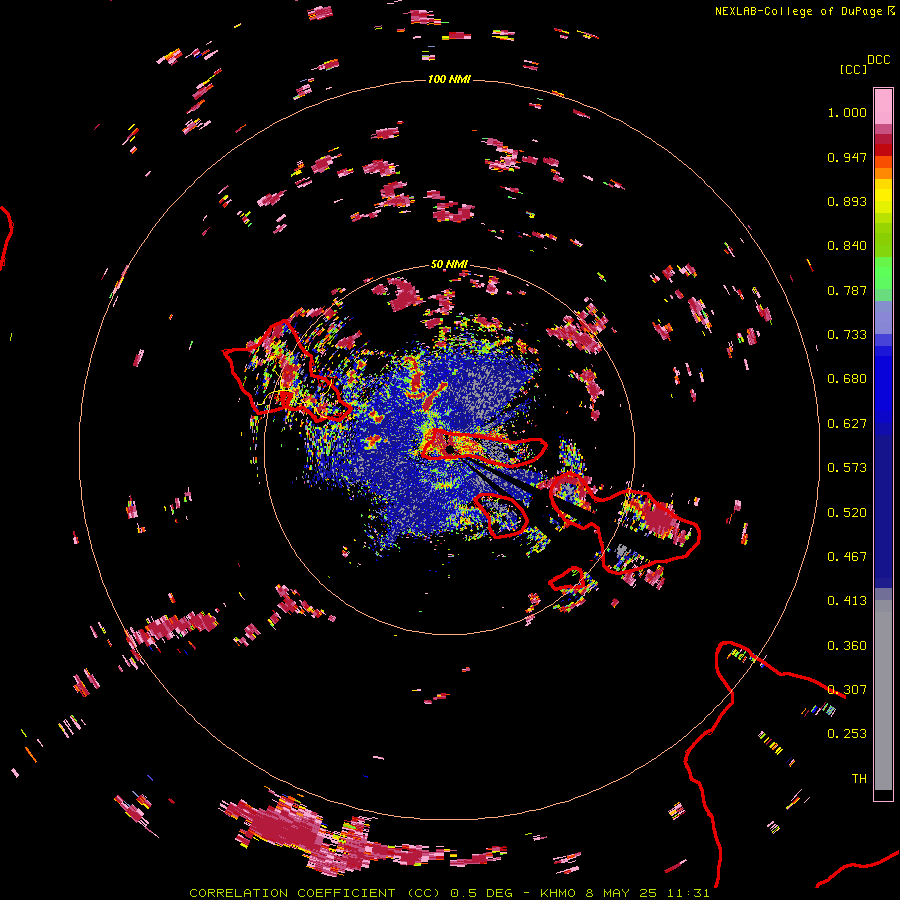Click the 0.5 DEG elevation text
This screenshot has width=900, height=900.
482,893
